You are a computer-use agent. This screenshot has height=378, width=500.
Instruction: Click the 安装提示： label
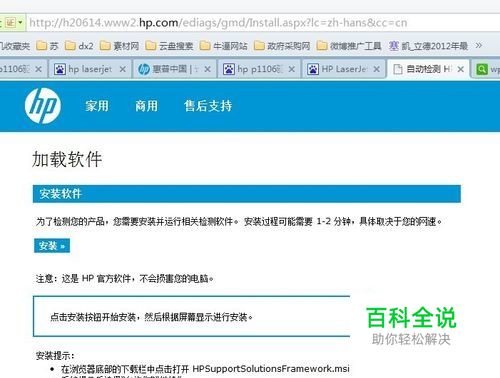pyautogui.click(x=55, y=356)
